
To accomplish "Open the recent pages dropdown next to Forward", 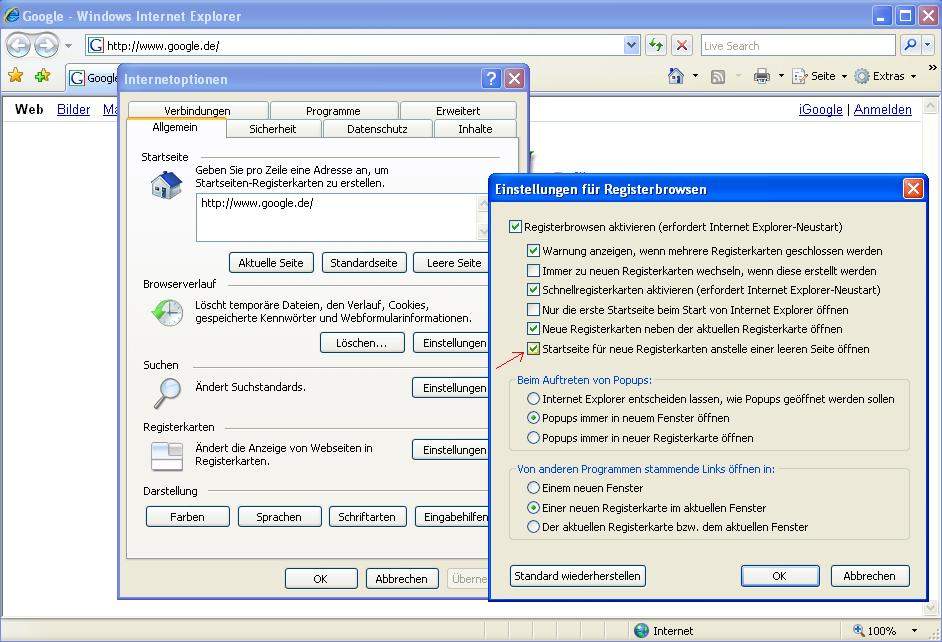I will tap(68, 46).
